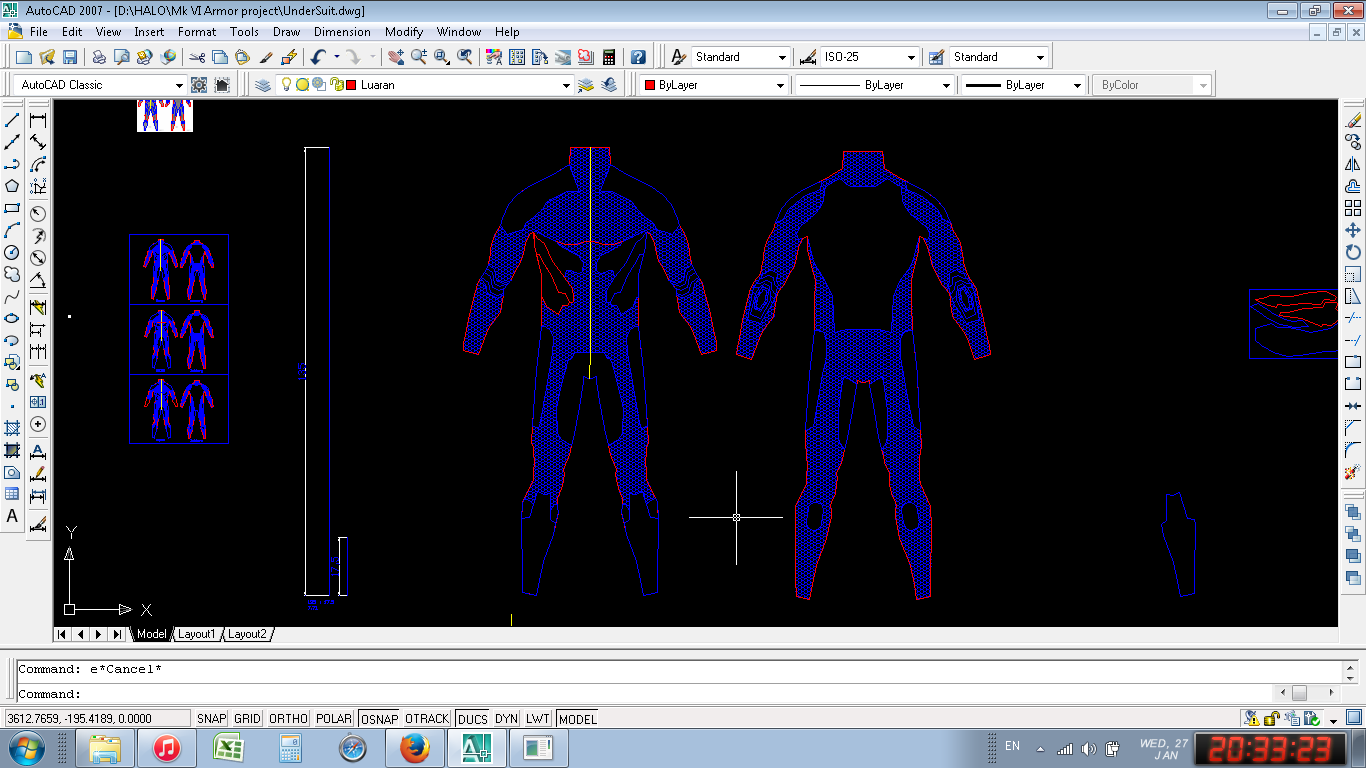
Task: Select the Rectangle draw tool
Action: tap(12, 208)
